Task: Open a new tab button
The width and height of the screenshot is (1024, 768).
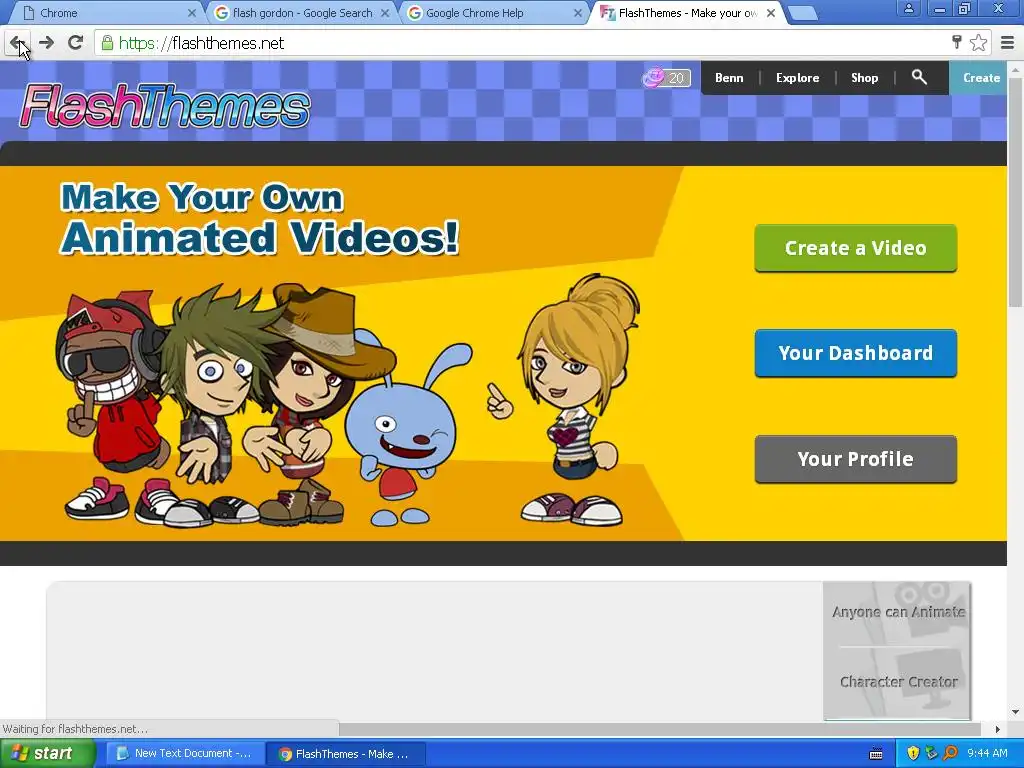Action: click(x=803, y=13)
